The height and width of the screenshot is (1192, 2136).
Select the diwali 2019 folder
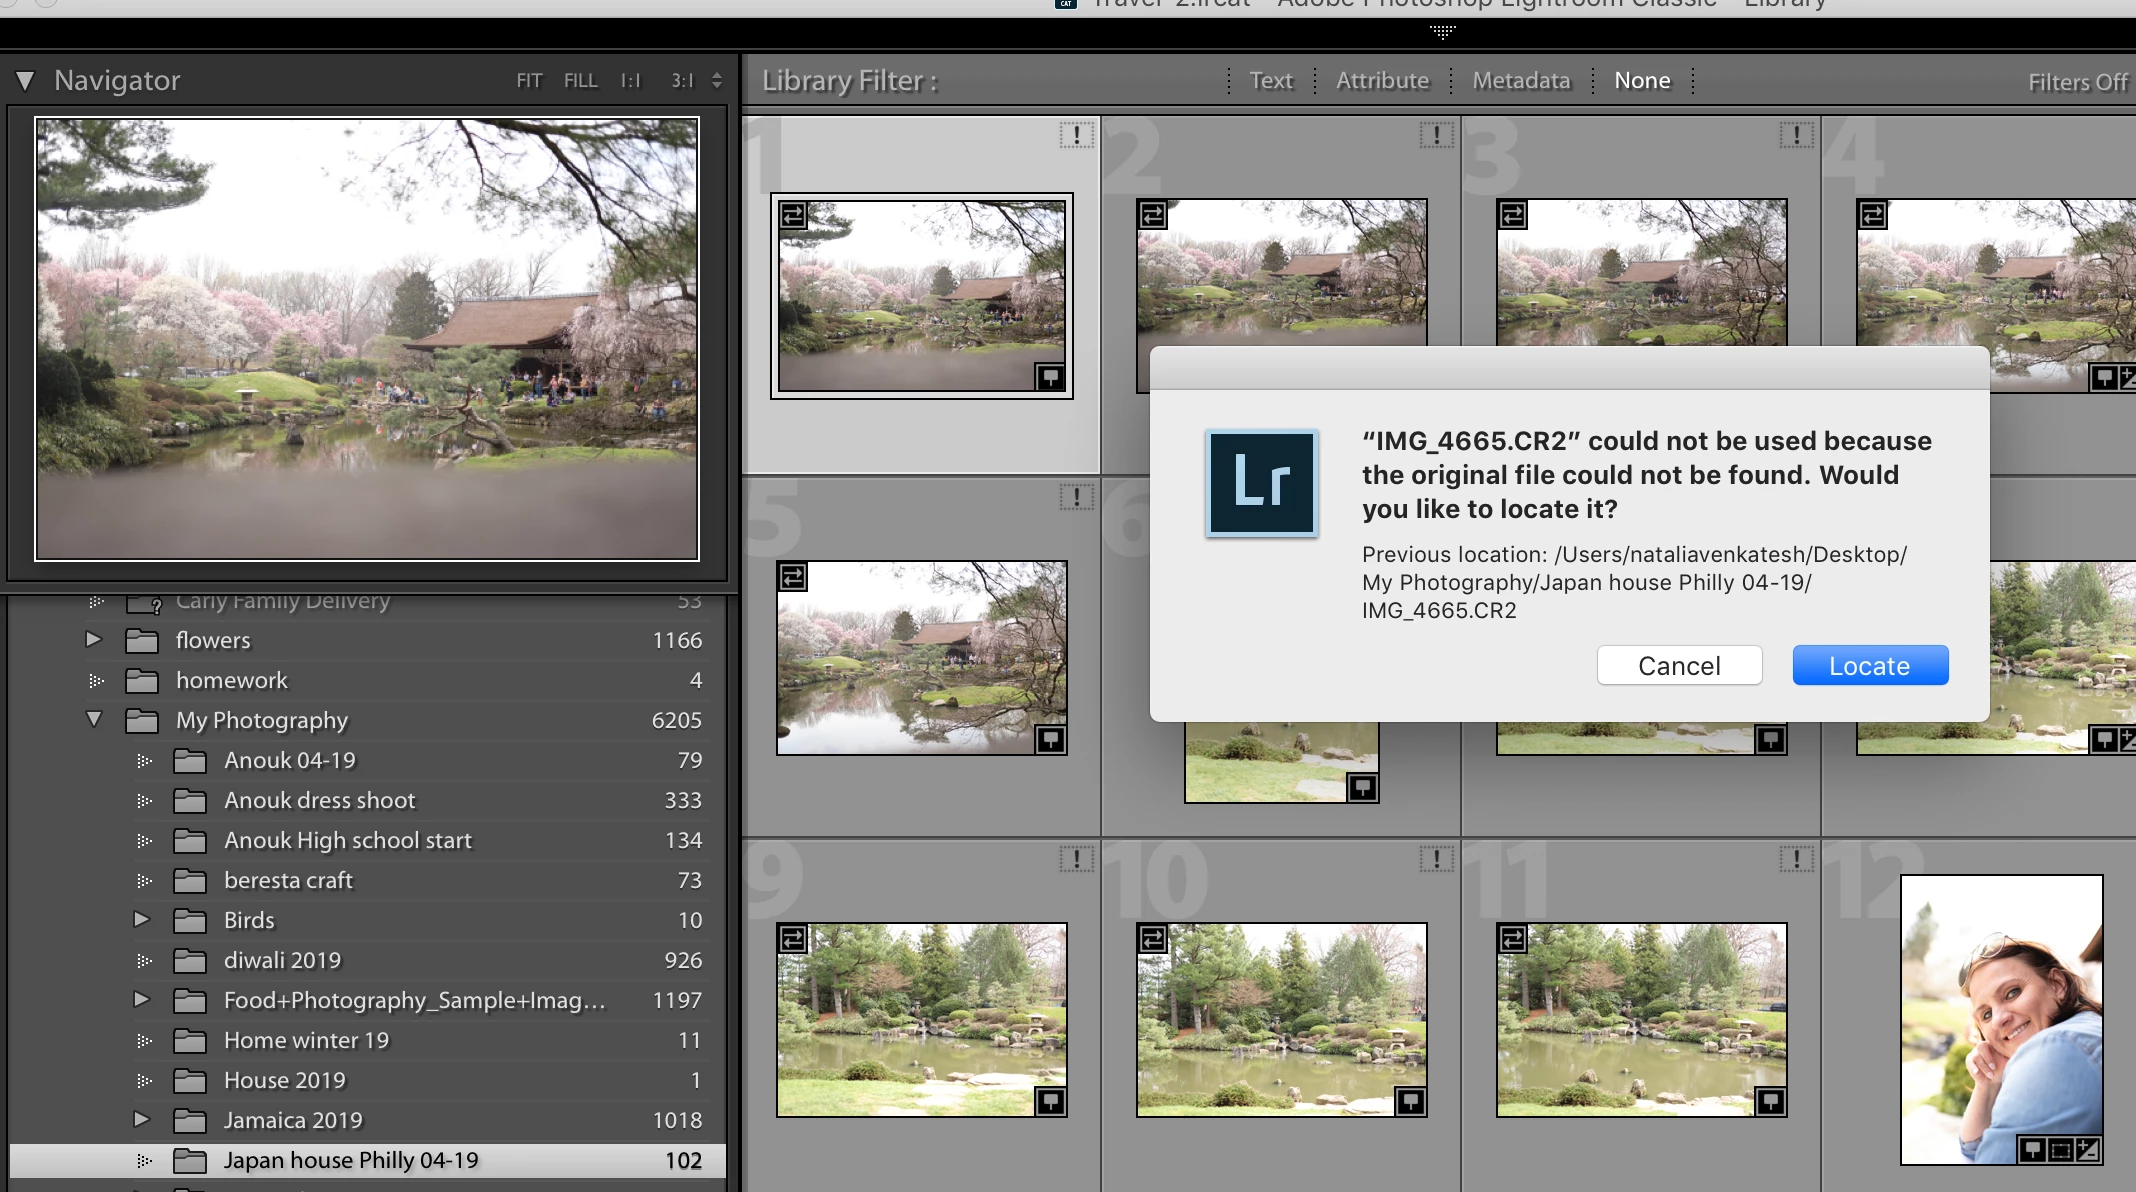(x=282, y=960)
